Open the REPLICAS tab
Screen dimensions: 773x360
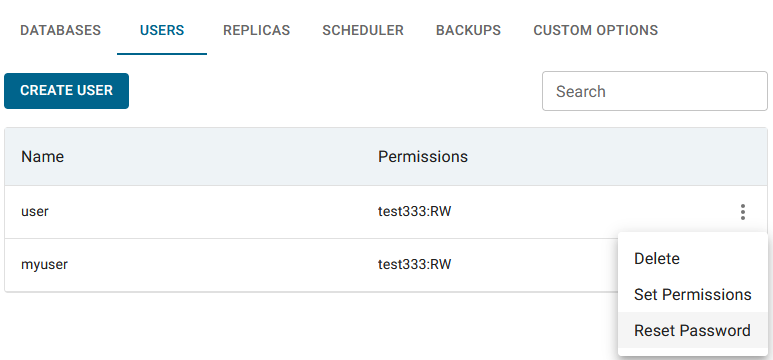[x=256, y=30]
